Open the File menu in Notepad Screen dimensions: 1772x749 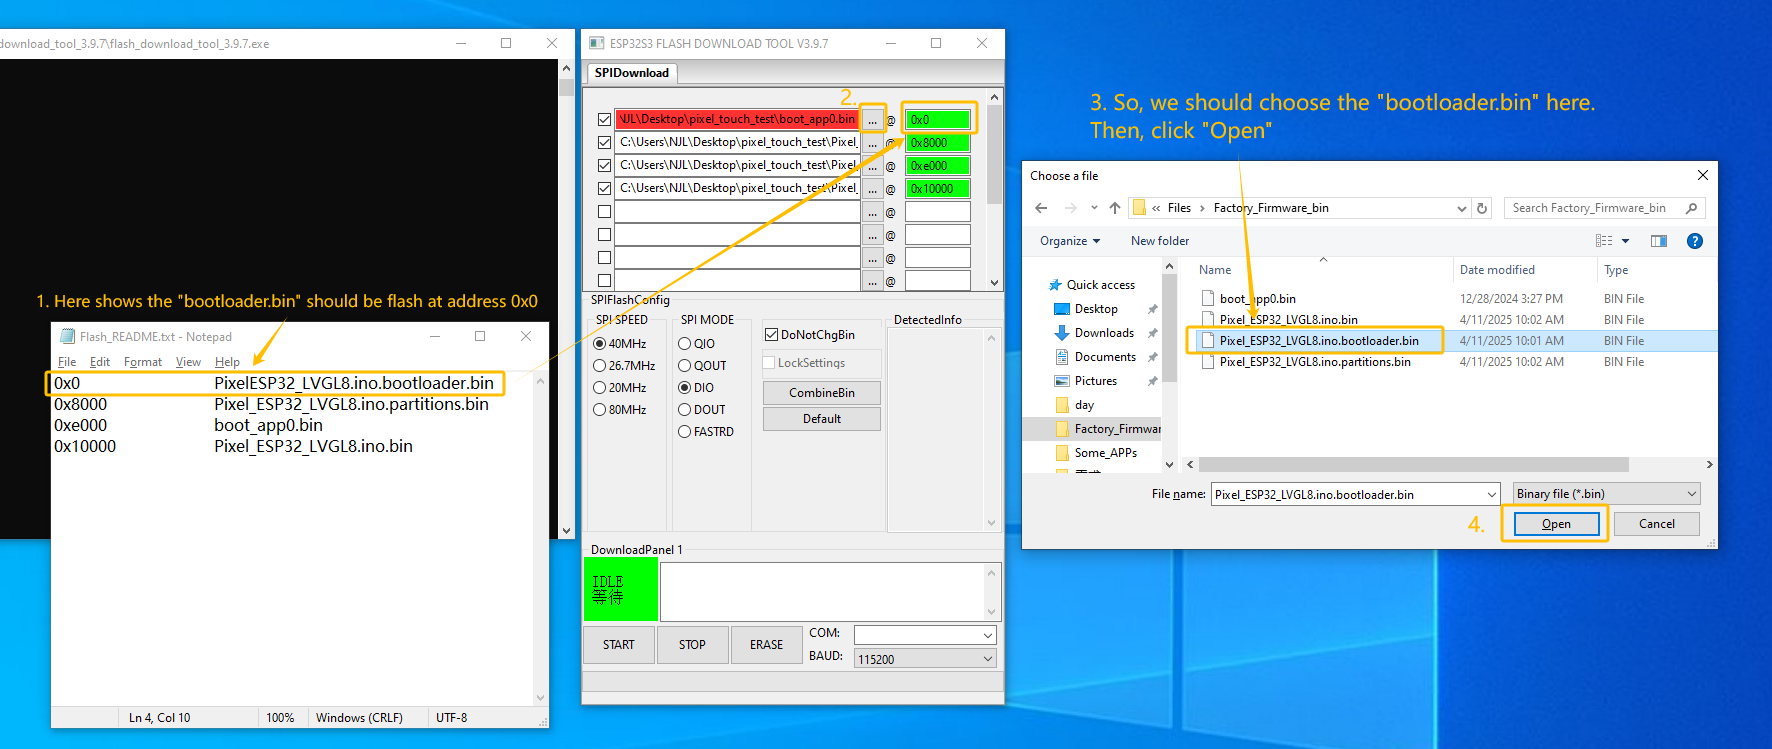[67, 362]
